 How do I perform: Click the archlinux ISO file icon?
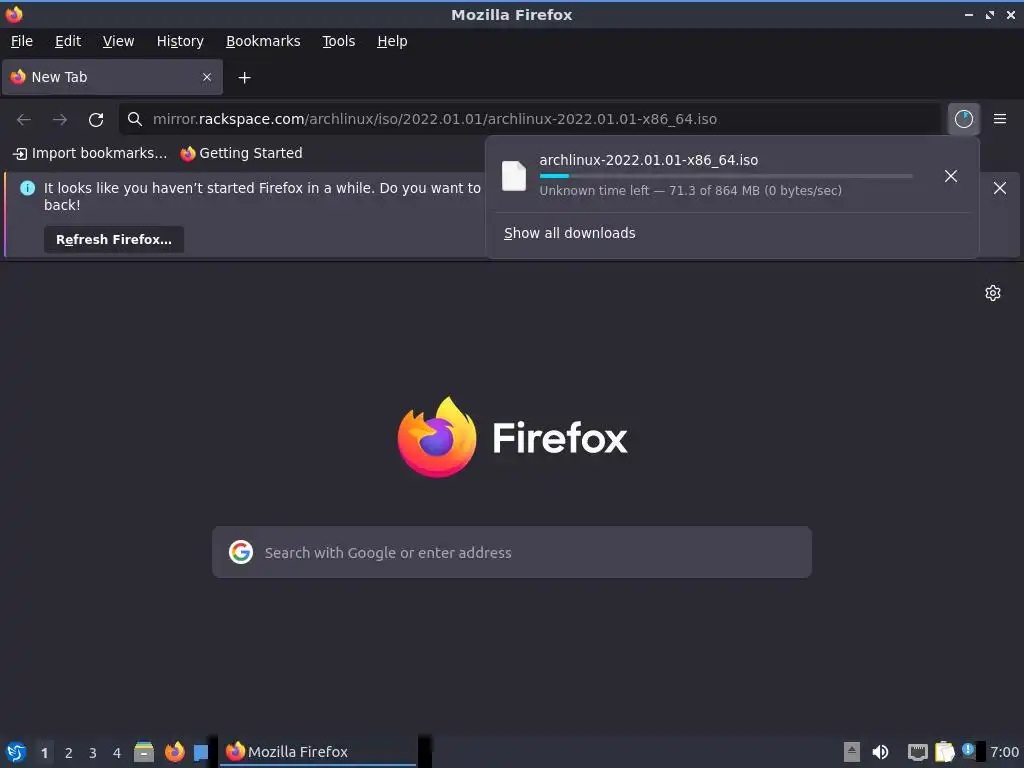[513, 176]
